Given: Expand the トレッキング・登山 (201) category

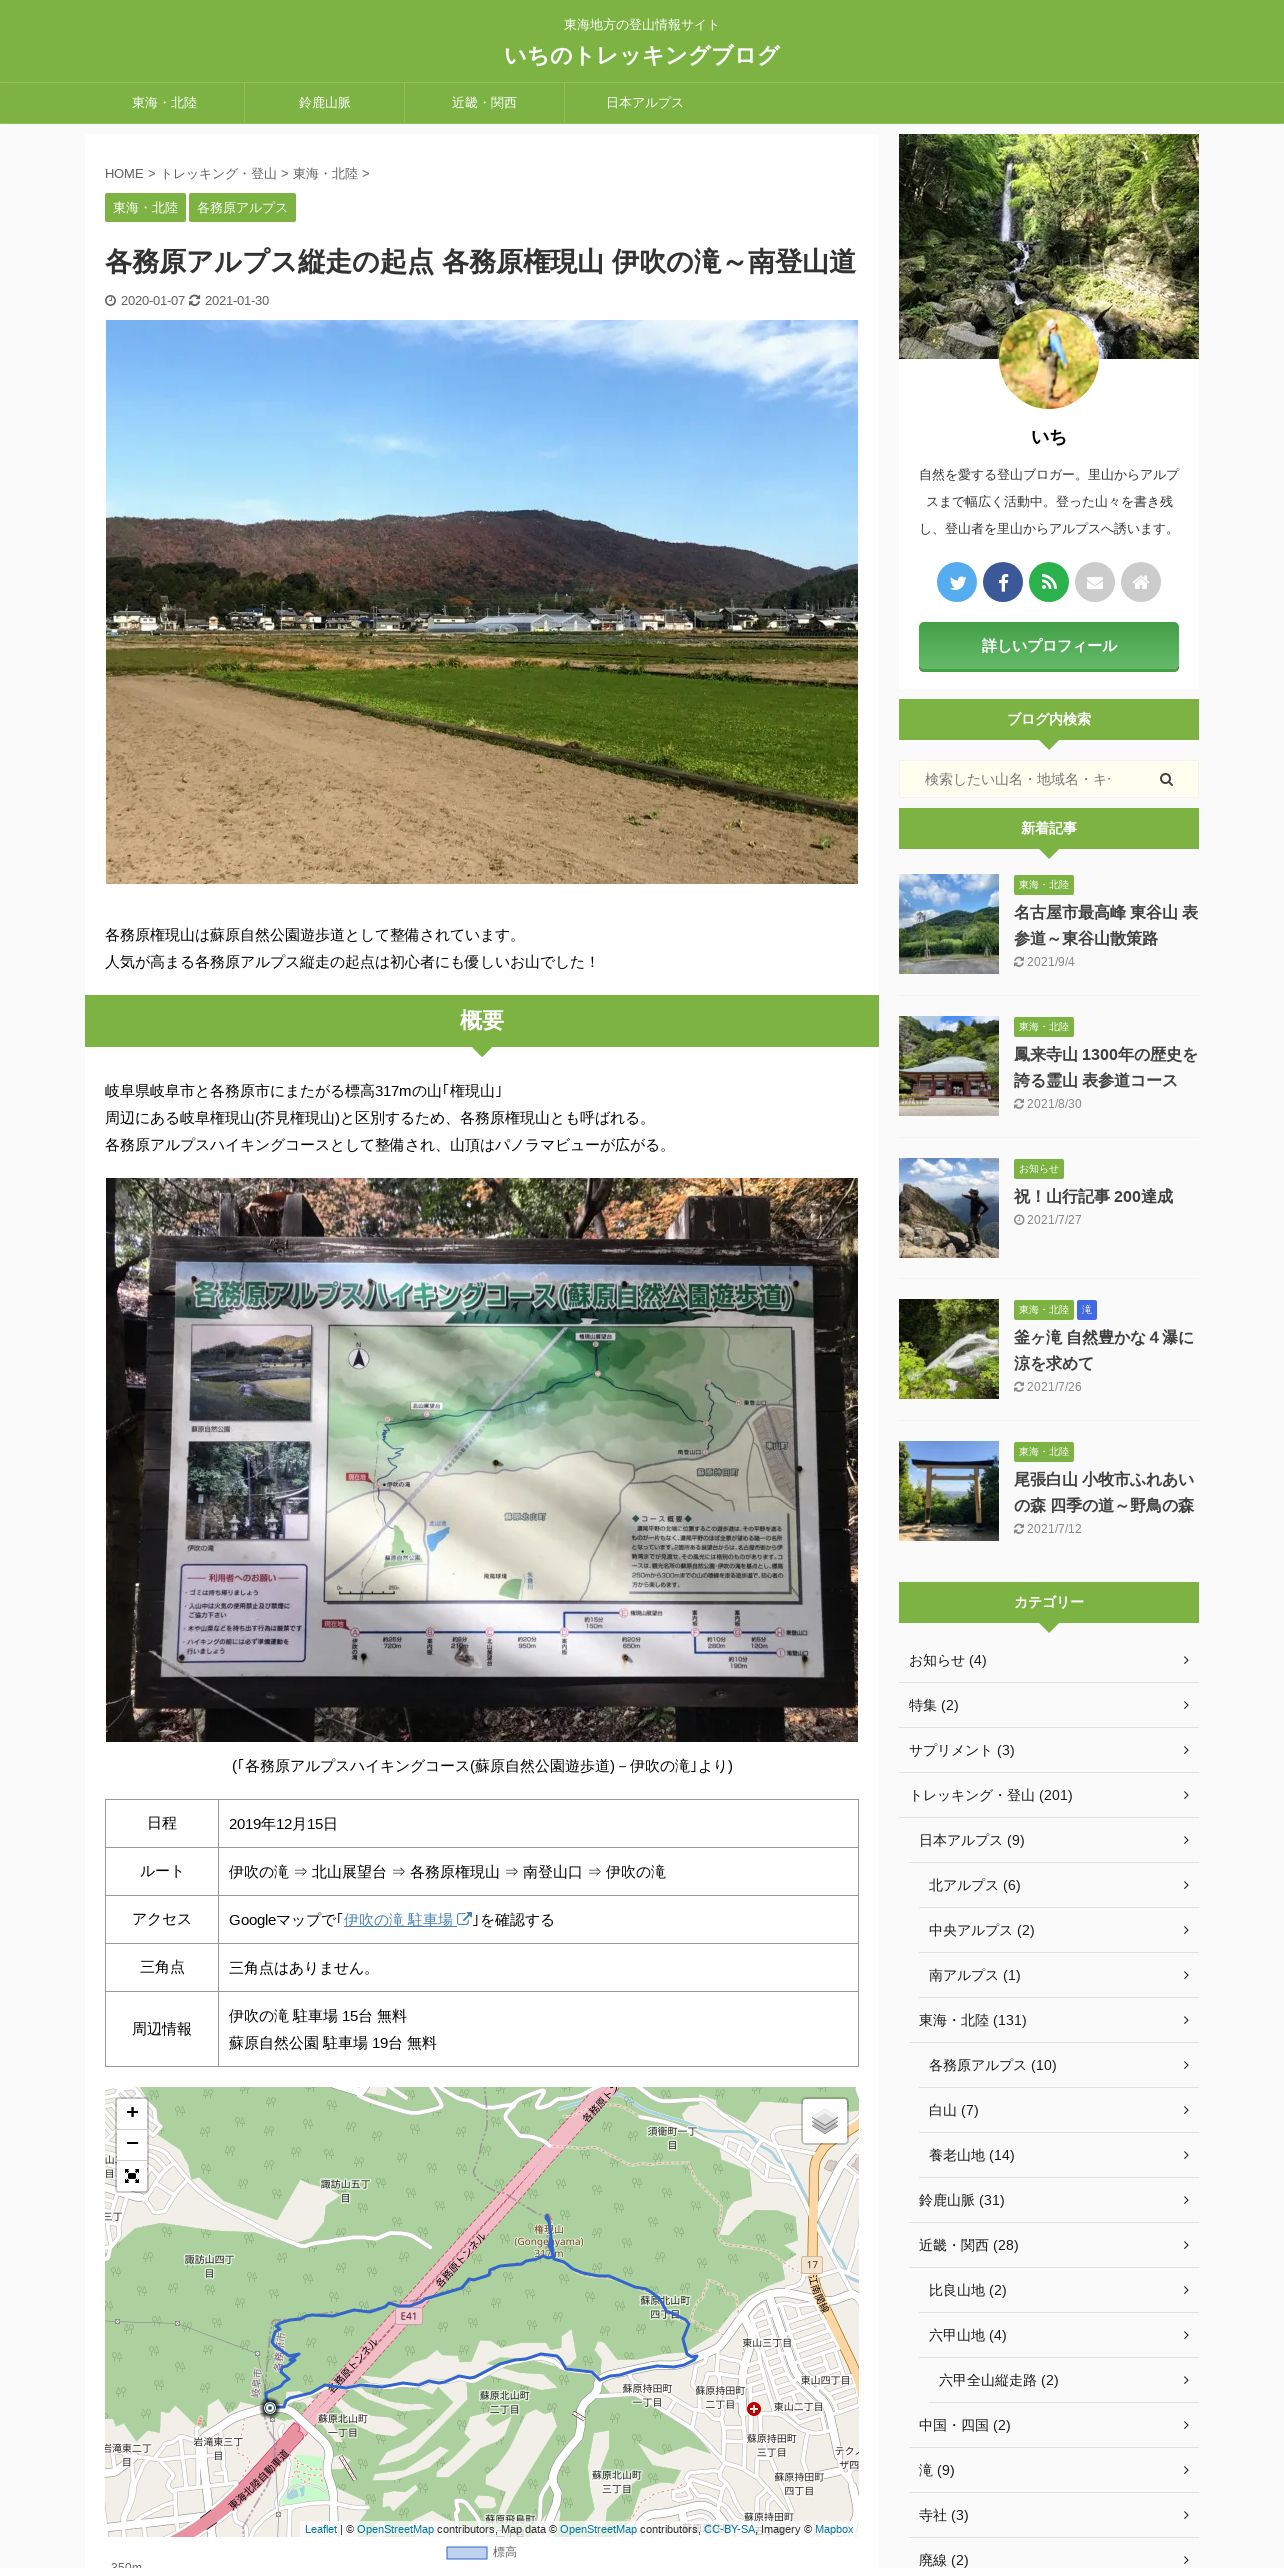Looking at the screenshot, I should pos(1049,1795).
